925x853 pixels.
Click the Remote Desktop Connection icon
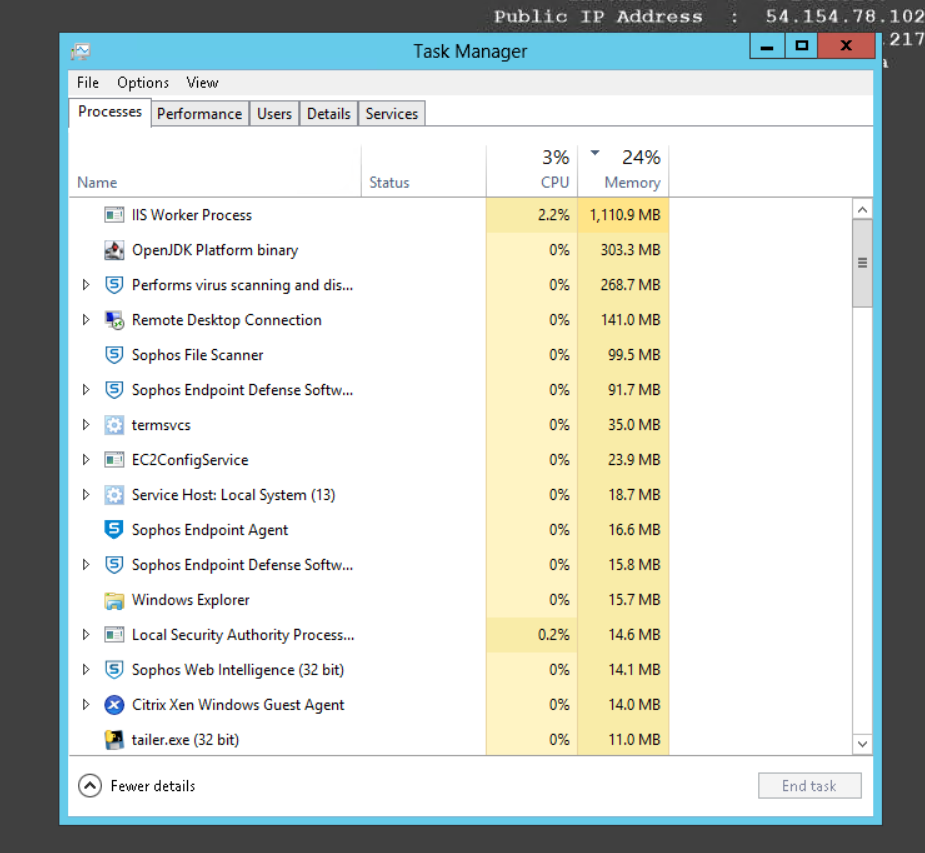point(114,320)
